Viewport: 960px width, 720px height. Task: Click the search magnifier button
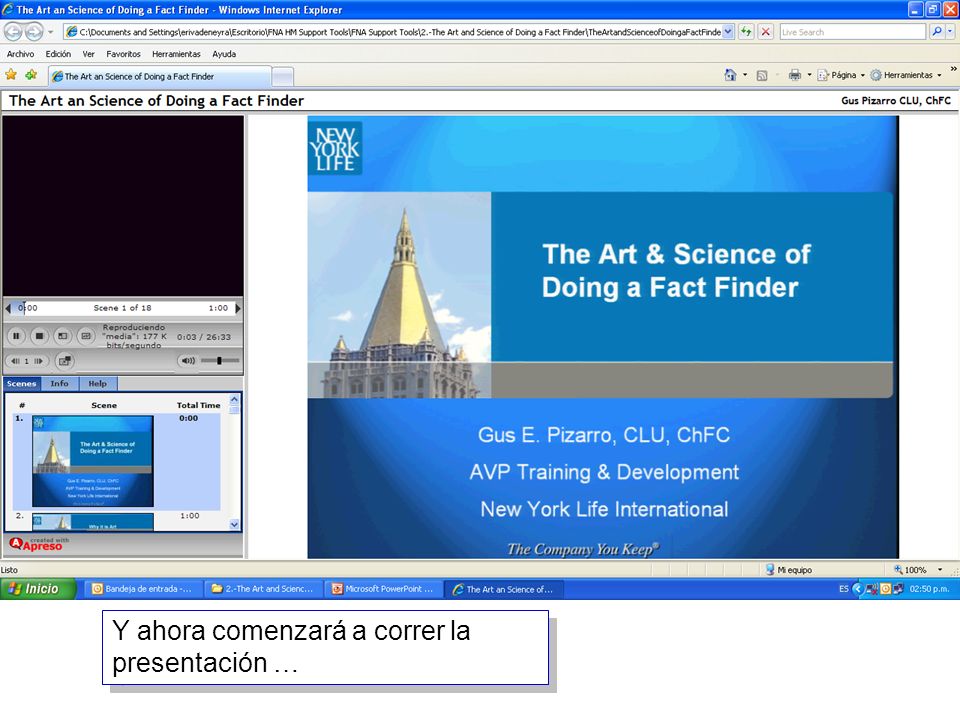[936, 32]
